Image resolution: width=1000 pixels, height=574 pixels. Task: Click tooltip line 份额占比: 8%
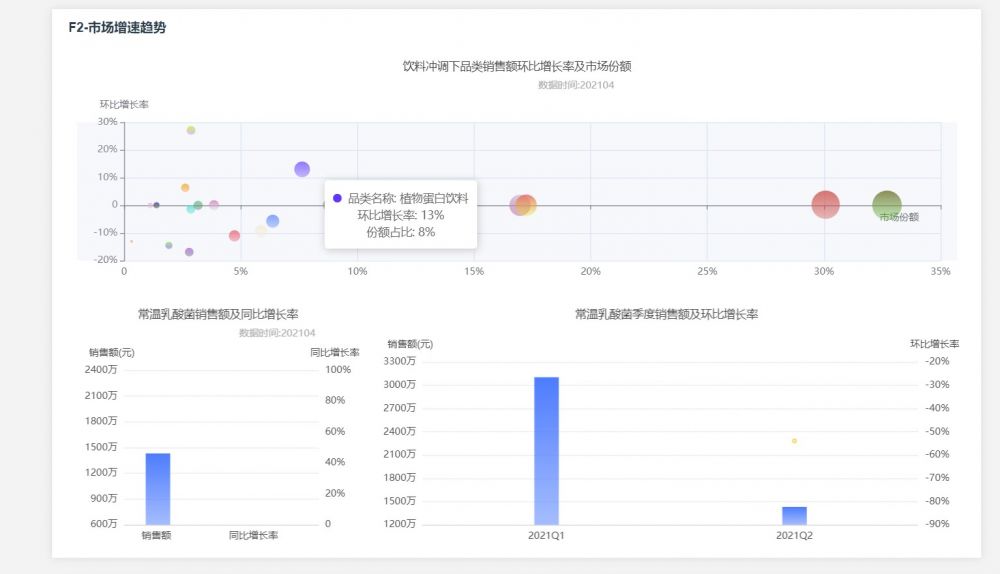click(x=401, y=232)
